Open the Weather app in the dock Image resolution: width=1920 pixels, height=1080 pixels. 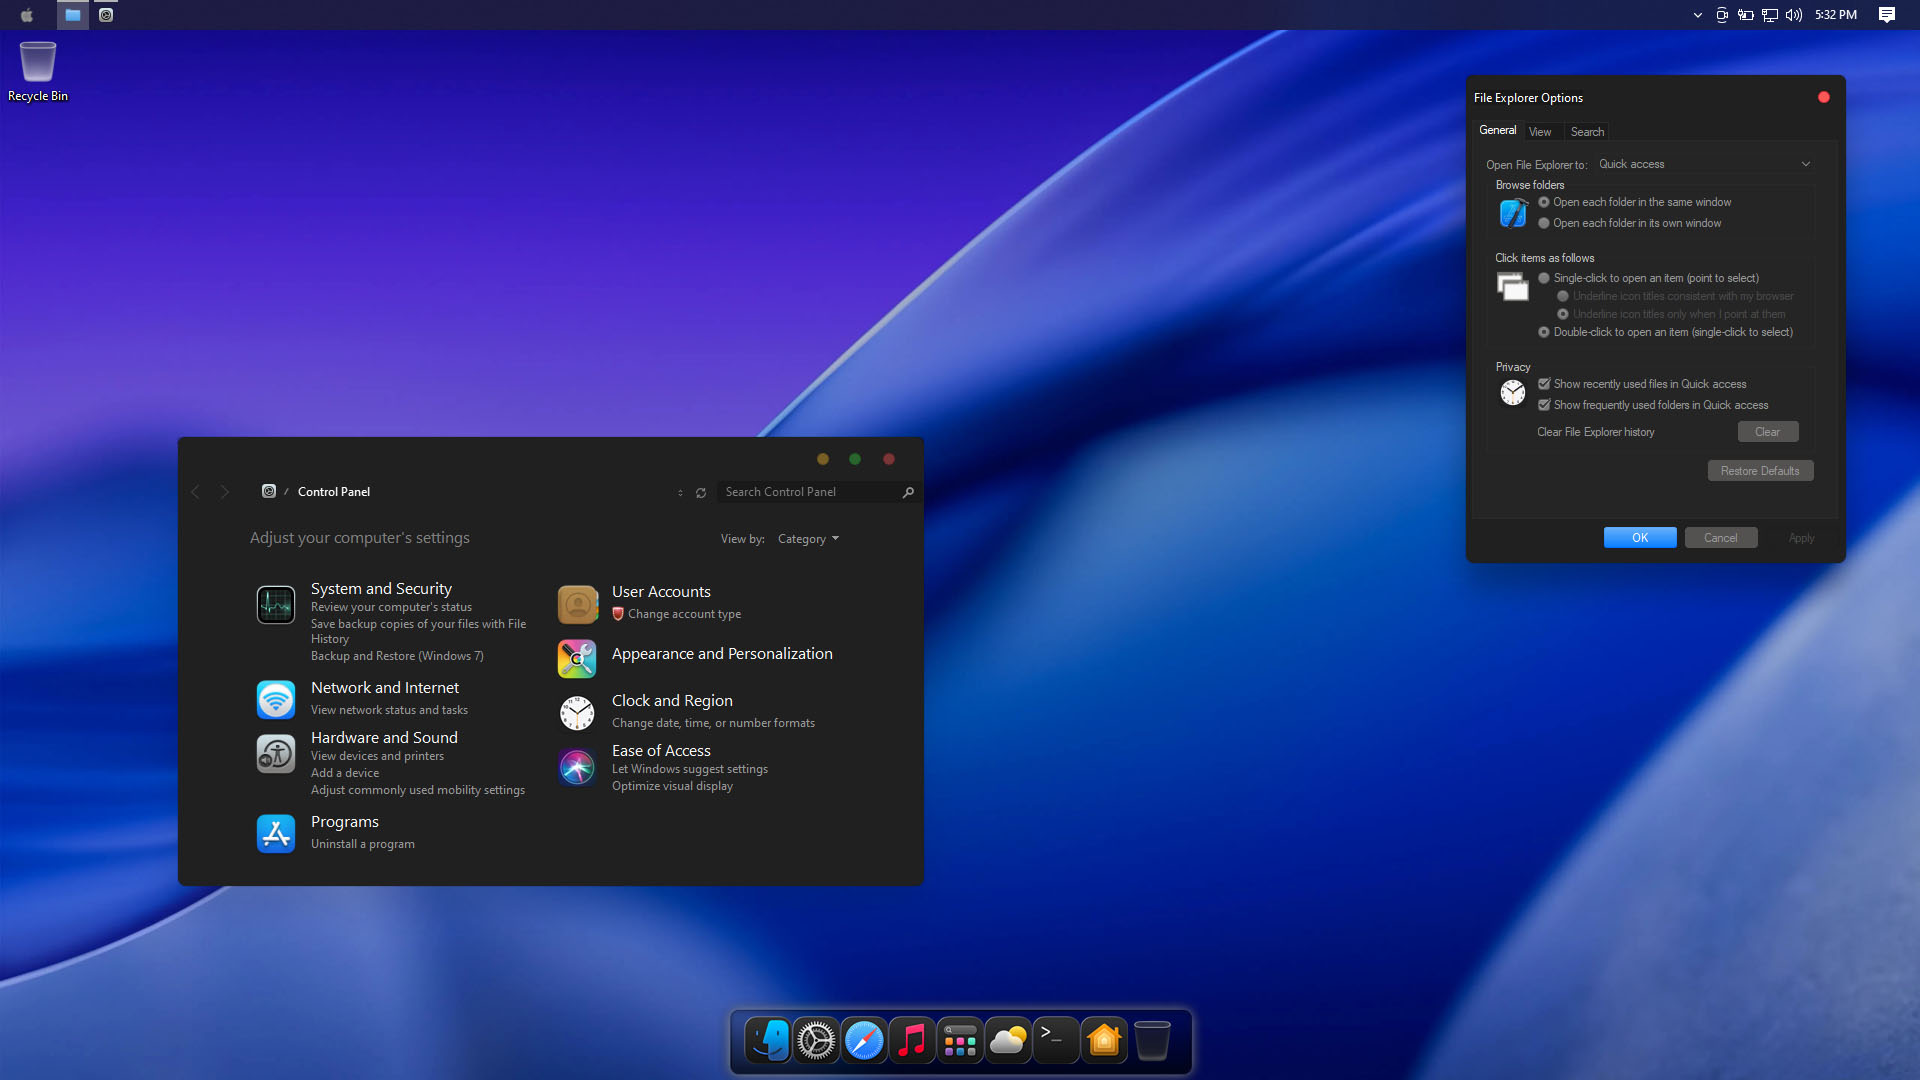[x=1008, y=1040]
